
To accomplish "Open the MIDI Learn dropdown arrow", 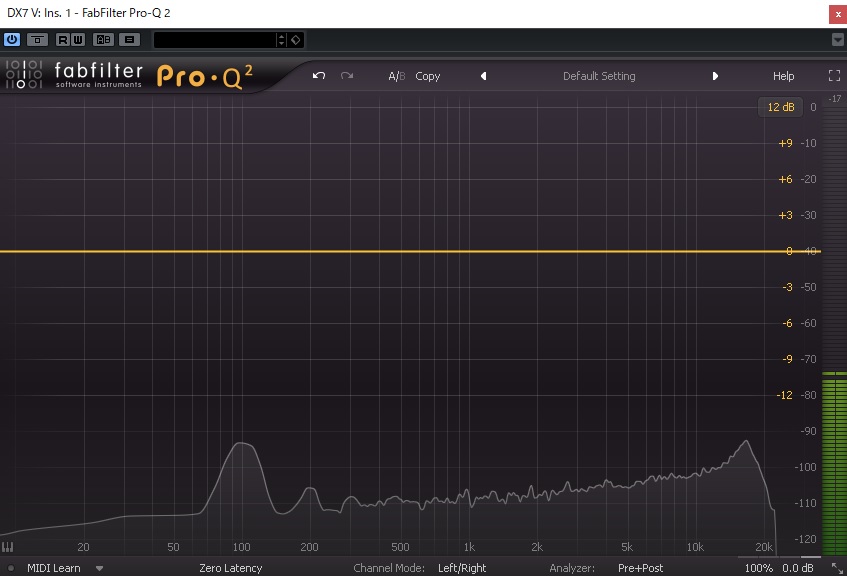I will (x=99, y=568).
